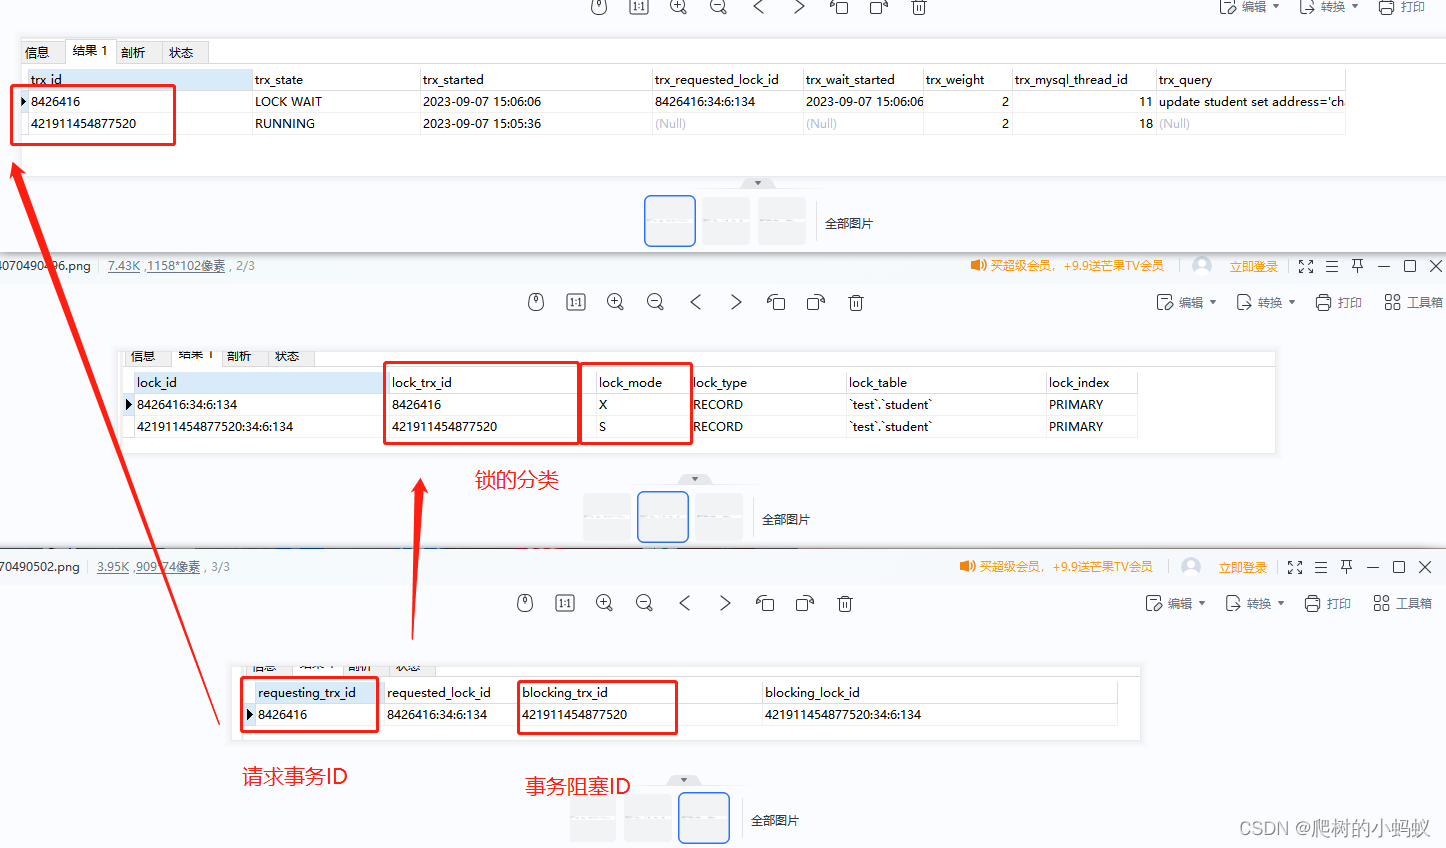Go to previous image in 2/3 viewer
1446x848 pixels.
click(696, 302)
